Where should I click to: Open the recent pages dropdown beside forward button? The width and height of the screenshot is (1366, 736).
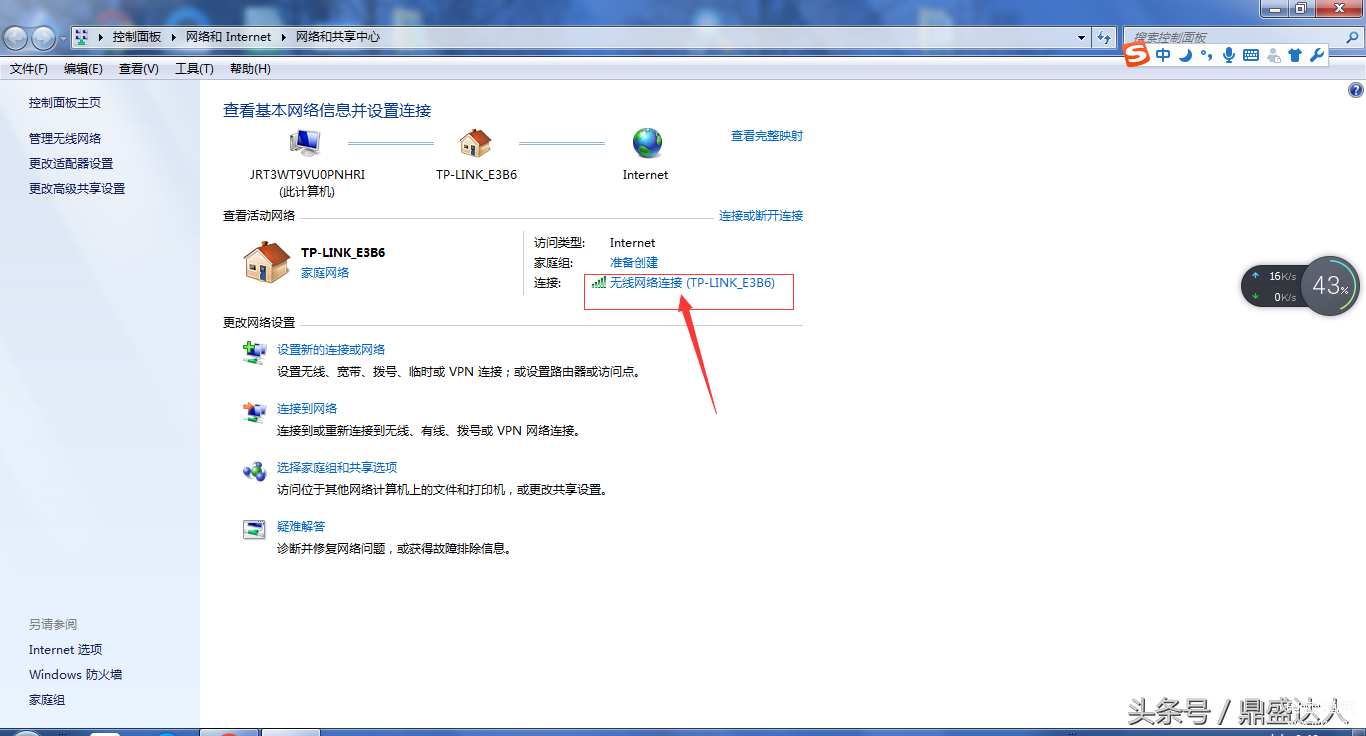[x=64, y=38]
